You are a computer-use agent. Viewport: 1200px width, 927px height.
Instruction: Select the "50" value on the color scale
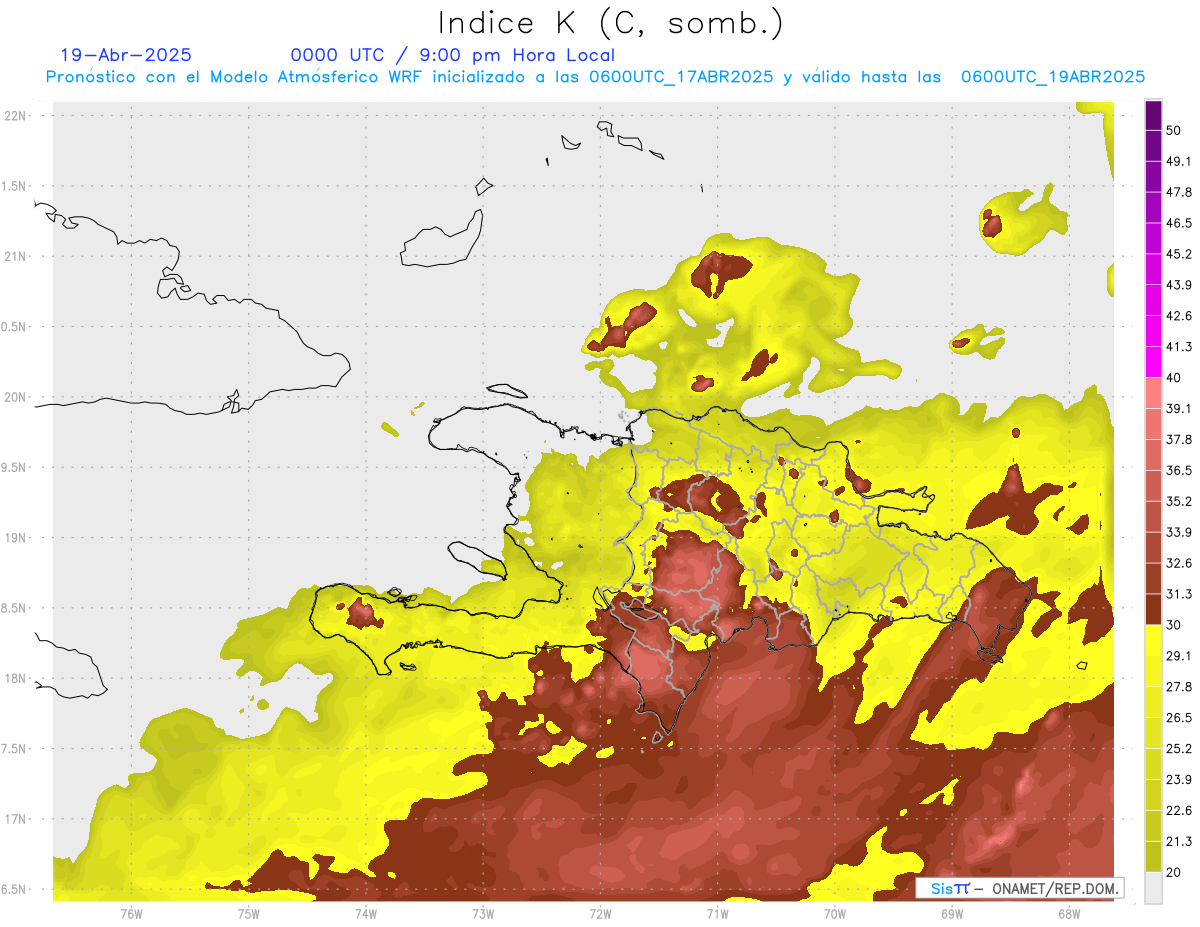pyautogui.click(x=1174, y=130)
